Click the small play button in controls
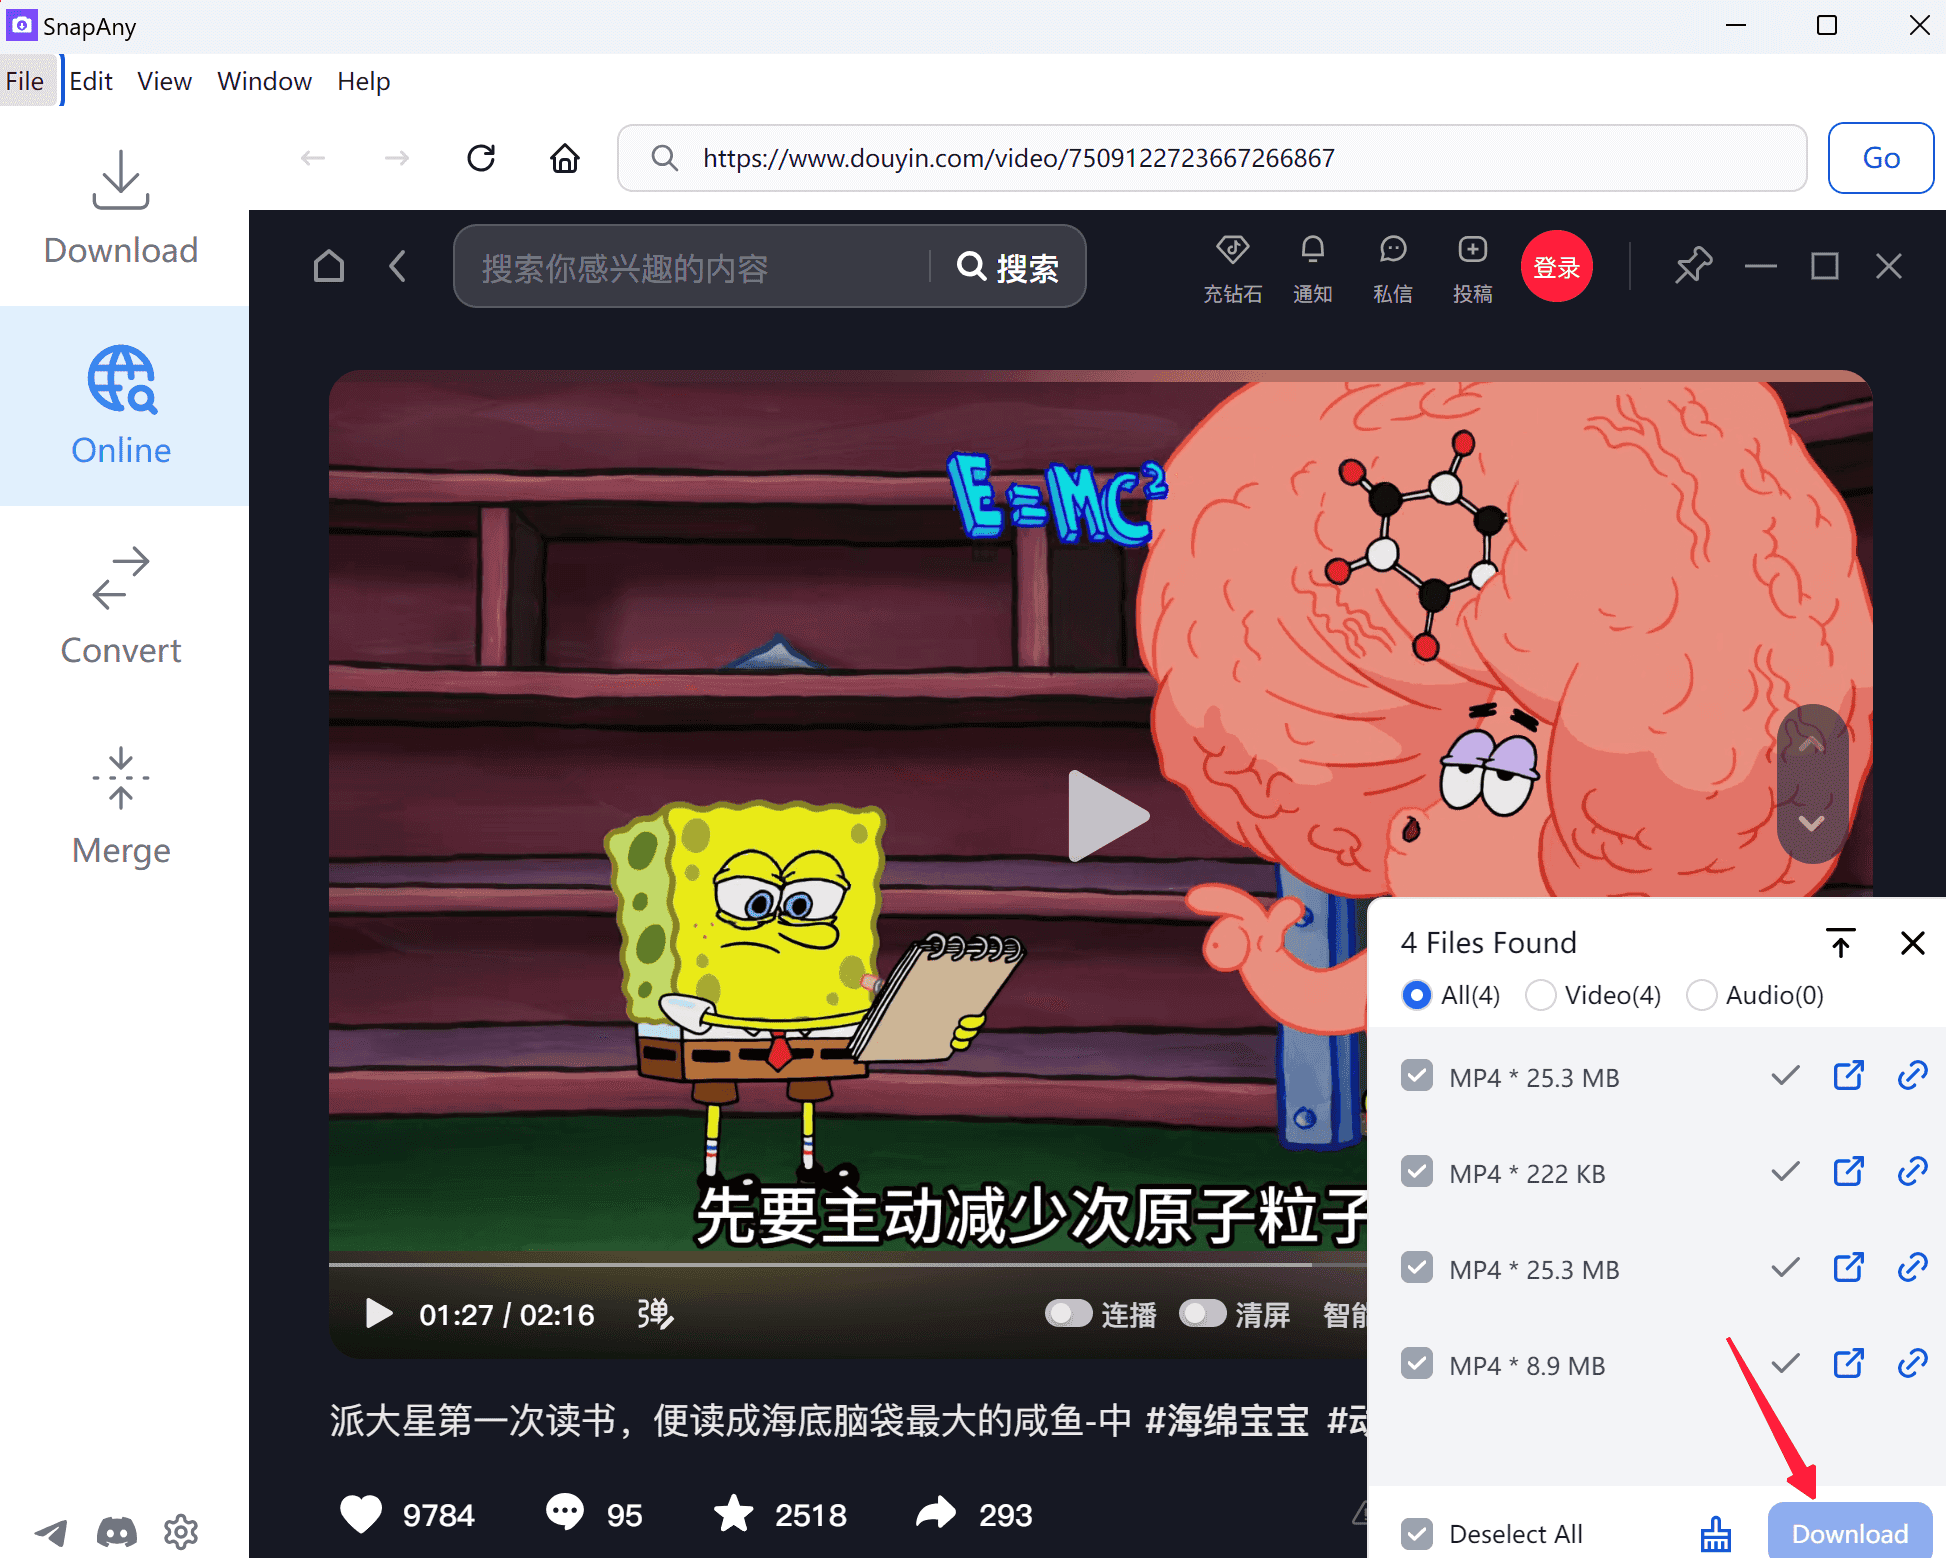 [378, 1314]
